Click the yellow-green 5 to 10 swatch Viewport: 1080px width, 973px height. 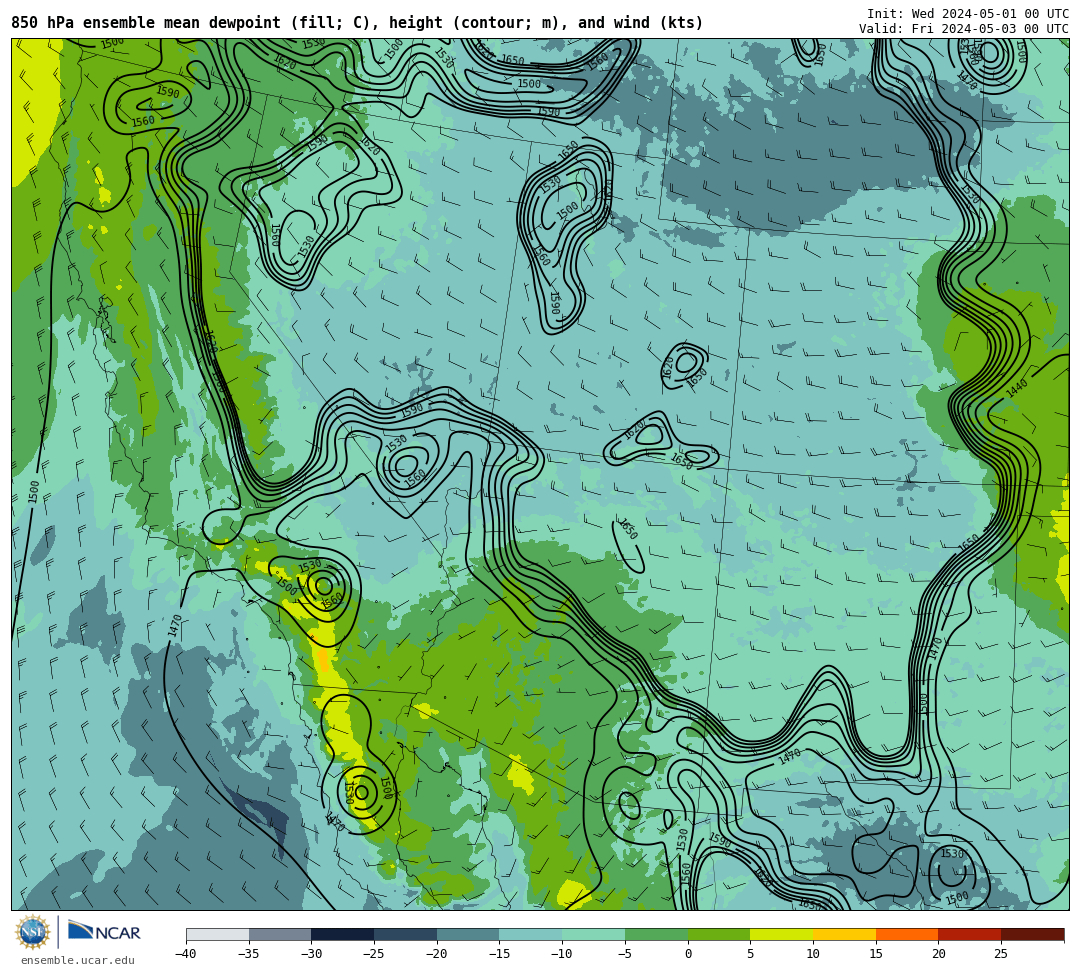(x=782, y=934)
